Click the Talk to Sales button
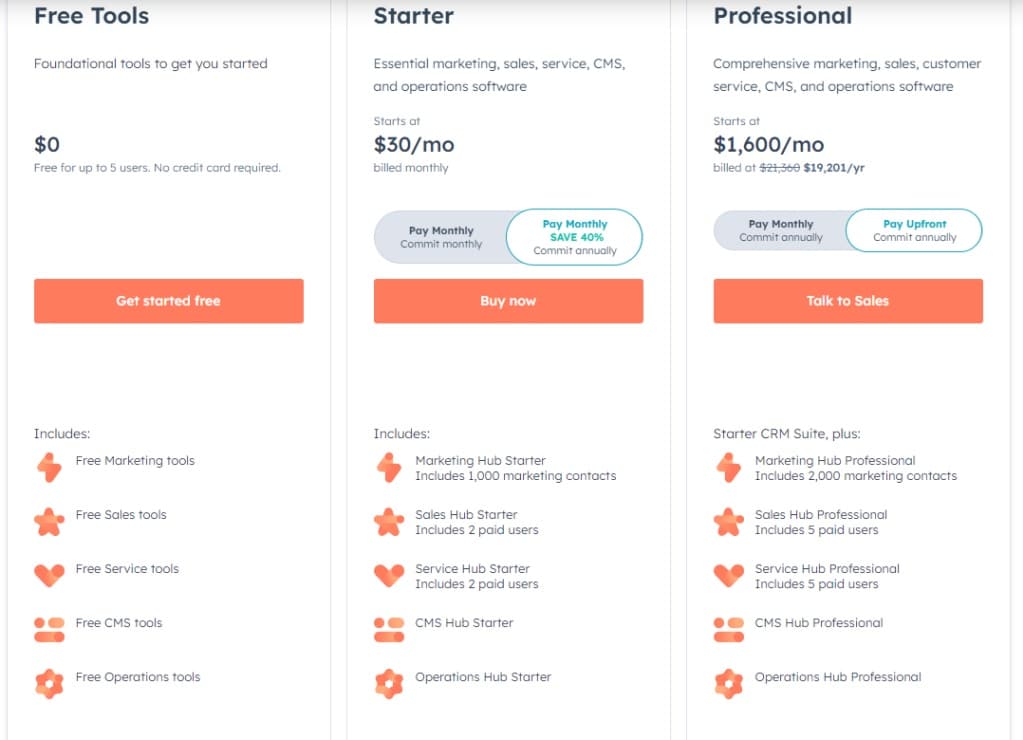1023x740 pixels. pyautogui.click(x=848, y=301)
